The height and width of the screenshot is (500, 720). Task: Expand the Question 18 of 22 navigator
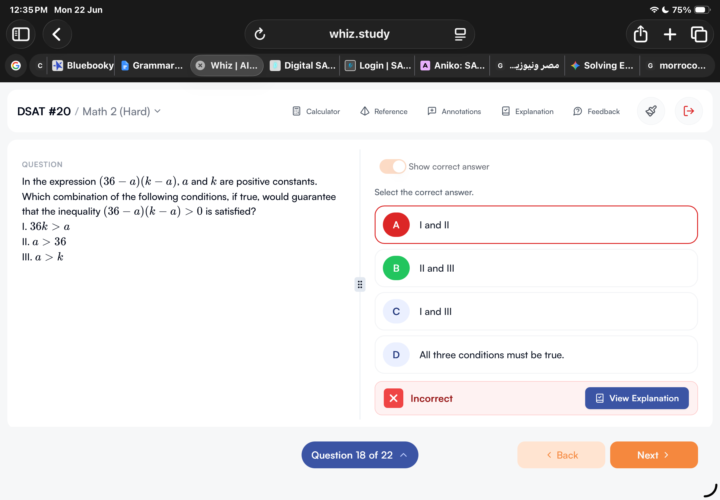click(360, 455)
